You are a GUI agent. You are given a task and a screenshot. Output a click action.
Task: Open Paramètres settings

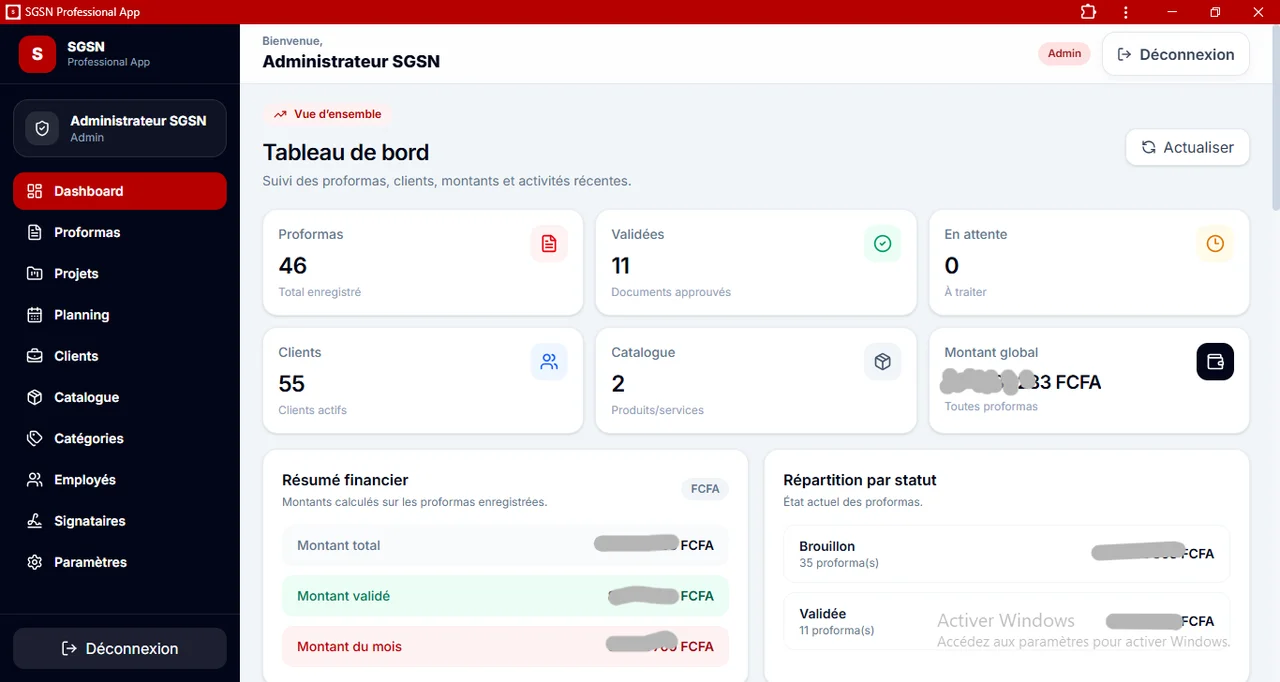(x=120, y=562)
